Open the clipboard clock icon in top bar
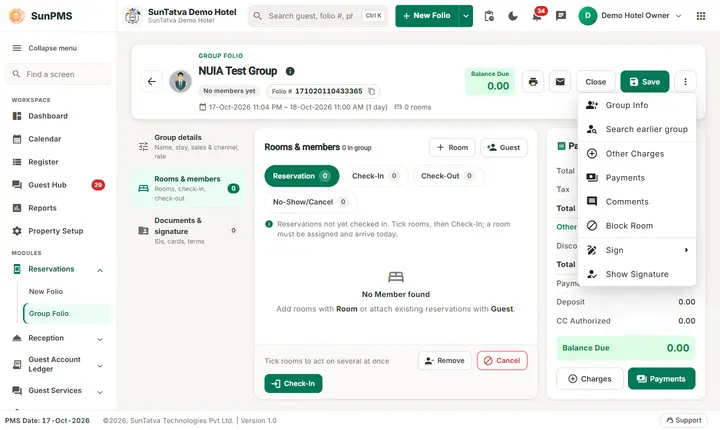 489,16
